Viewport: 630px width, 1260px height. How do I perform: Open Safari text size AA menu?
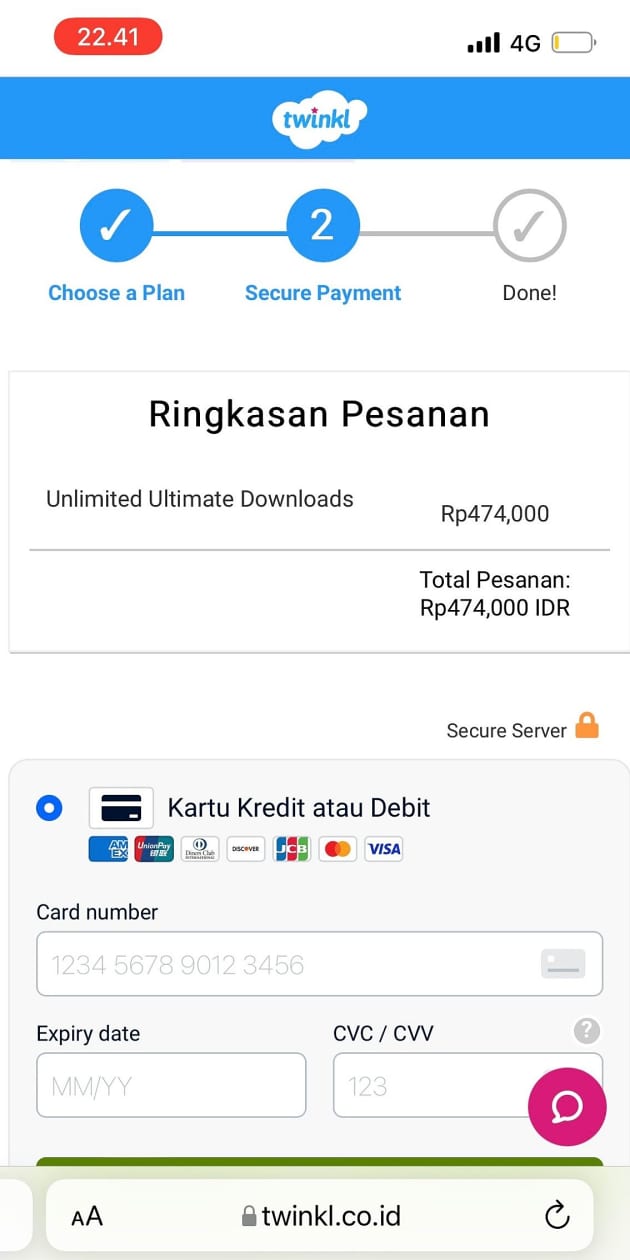pos(87,1216)
